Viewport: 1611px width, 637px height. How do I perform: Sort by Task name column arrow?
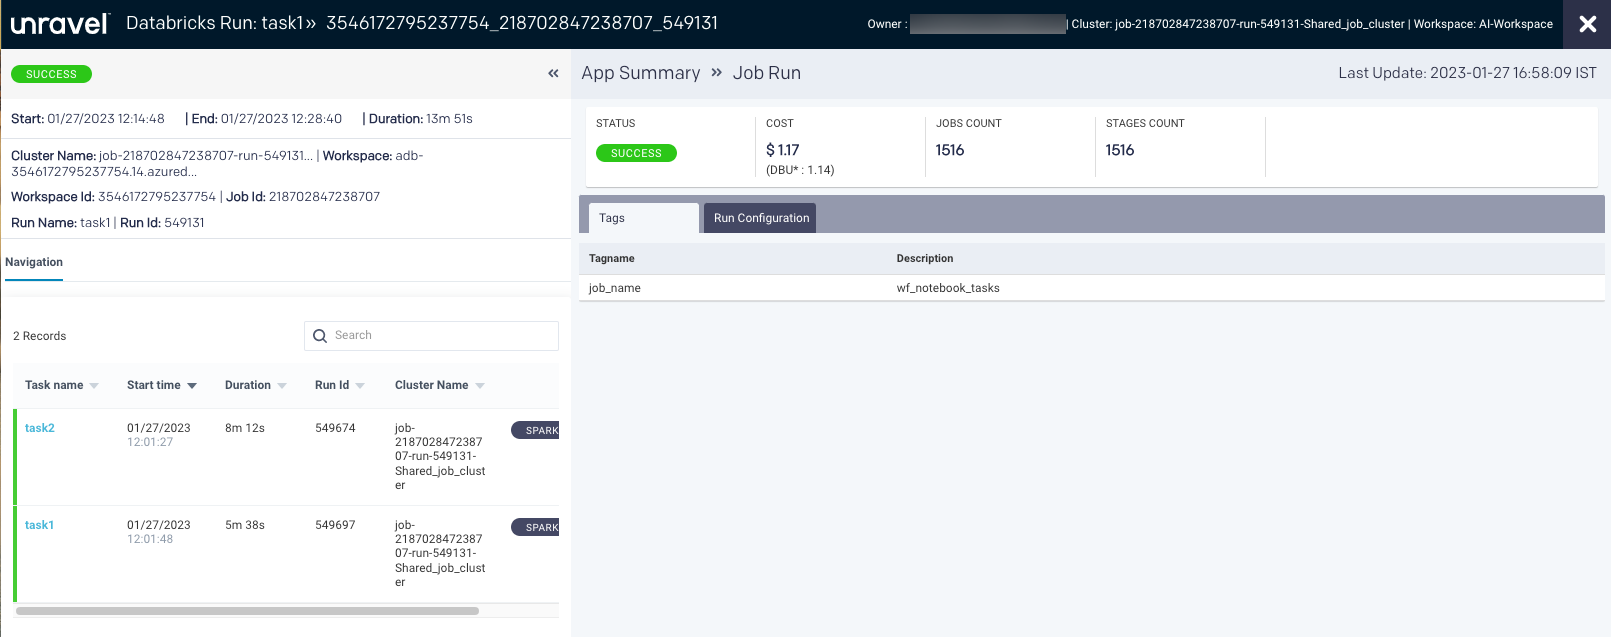click(x=94, y=386)
